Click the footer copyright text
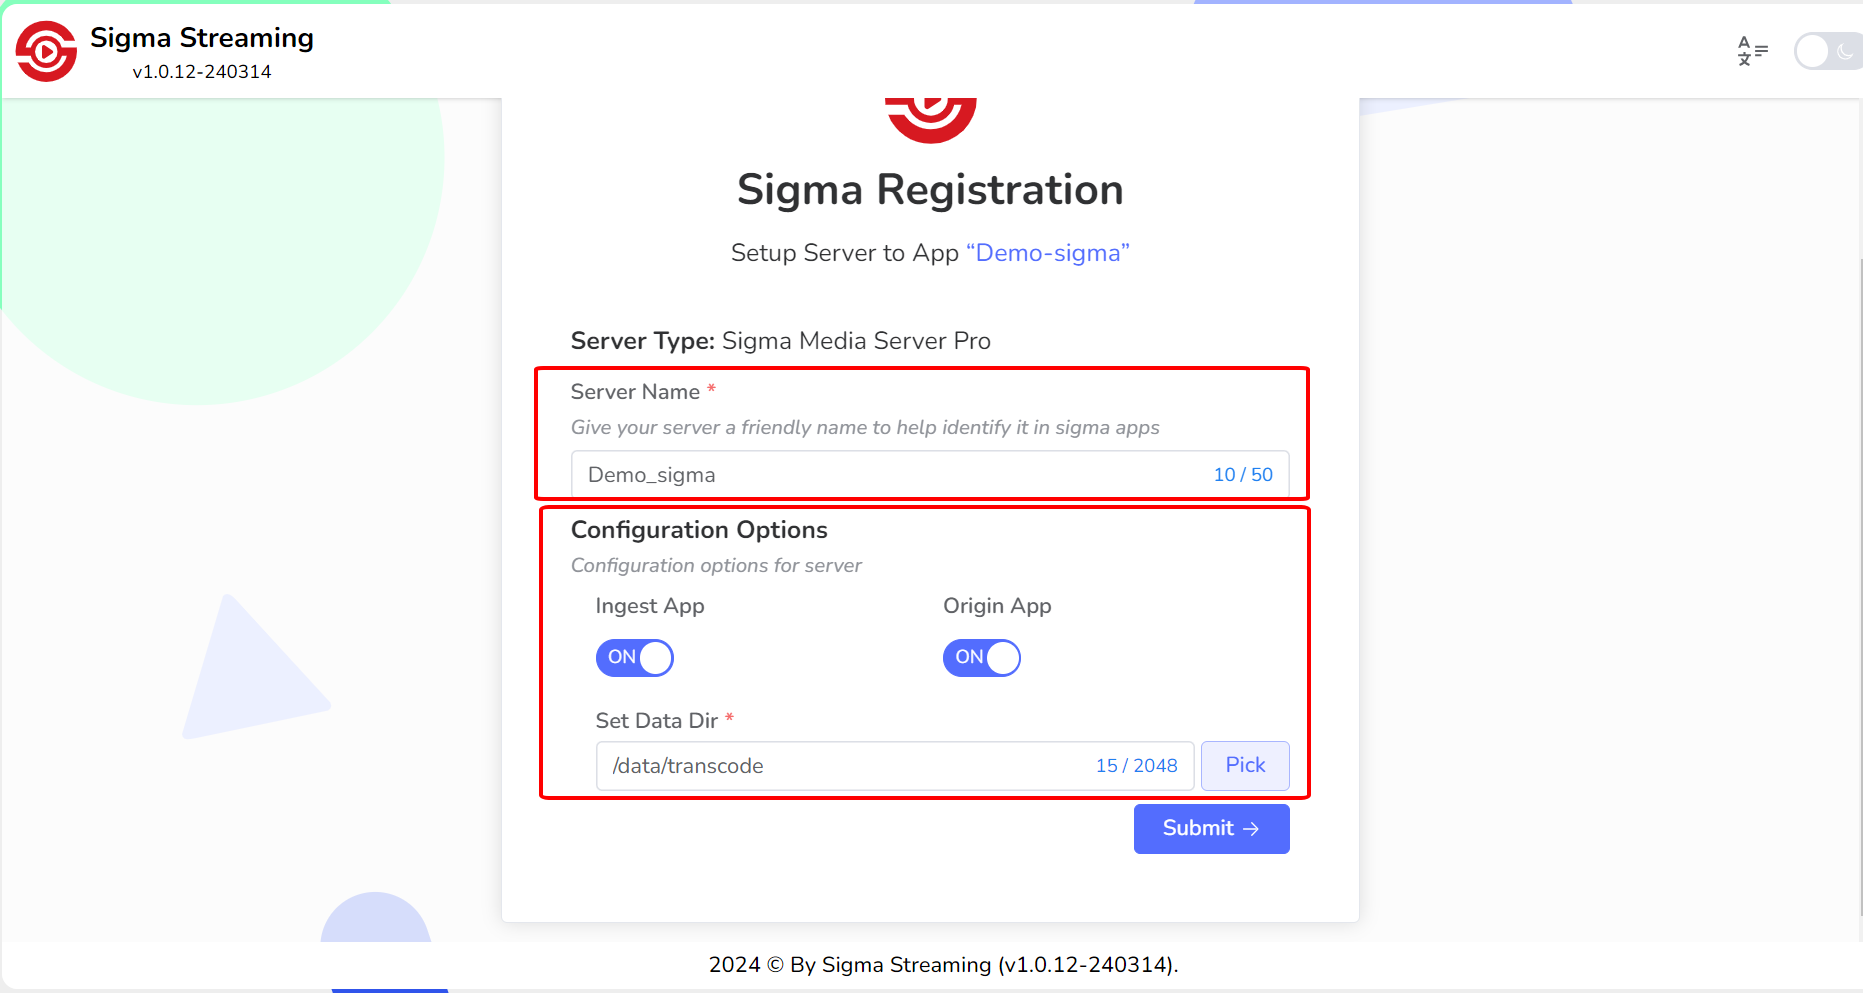The width and height of the screenshot is (1863, 993). click(943, 965)
